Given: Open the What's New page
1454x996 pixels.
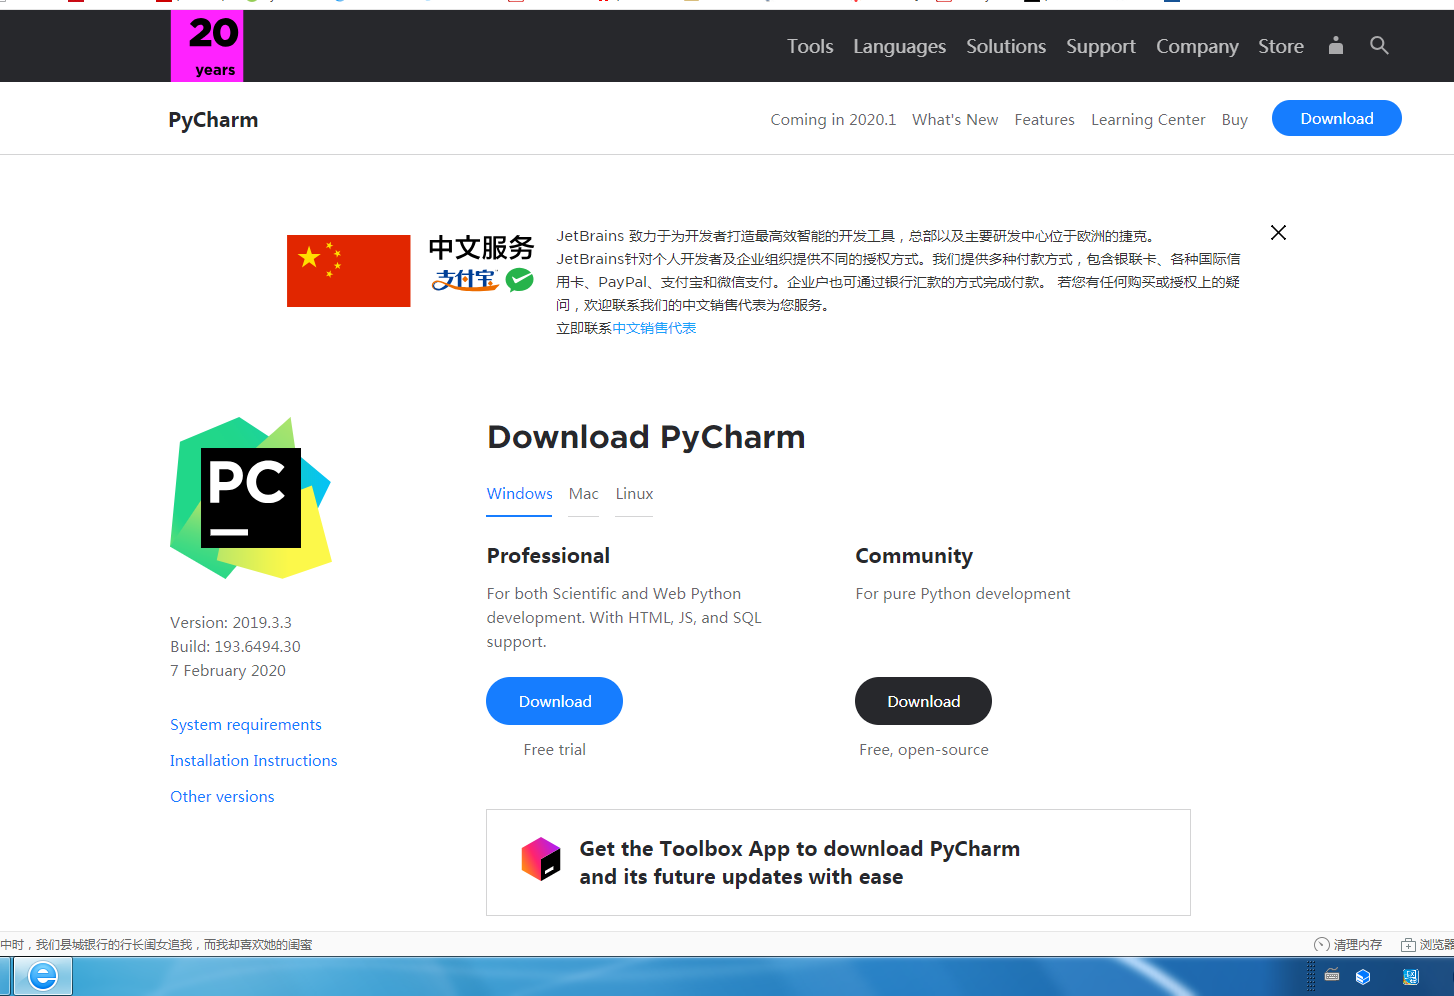Looking at the screenshot, I should click(955, 119).
